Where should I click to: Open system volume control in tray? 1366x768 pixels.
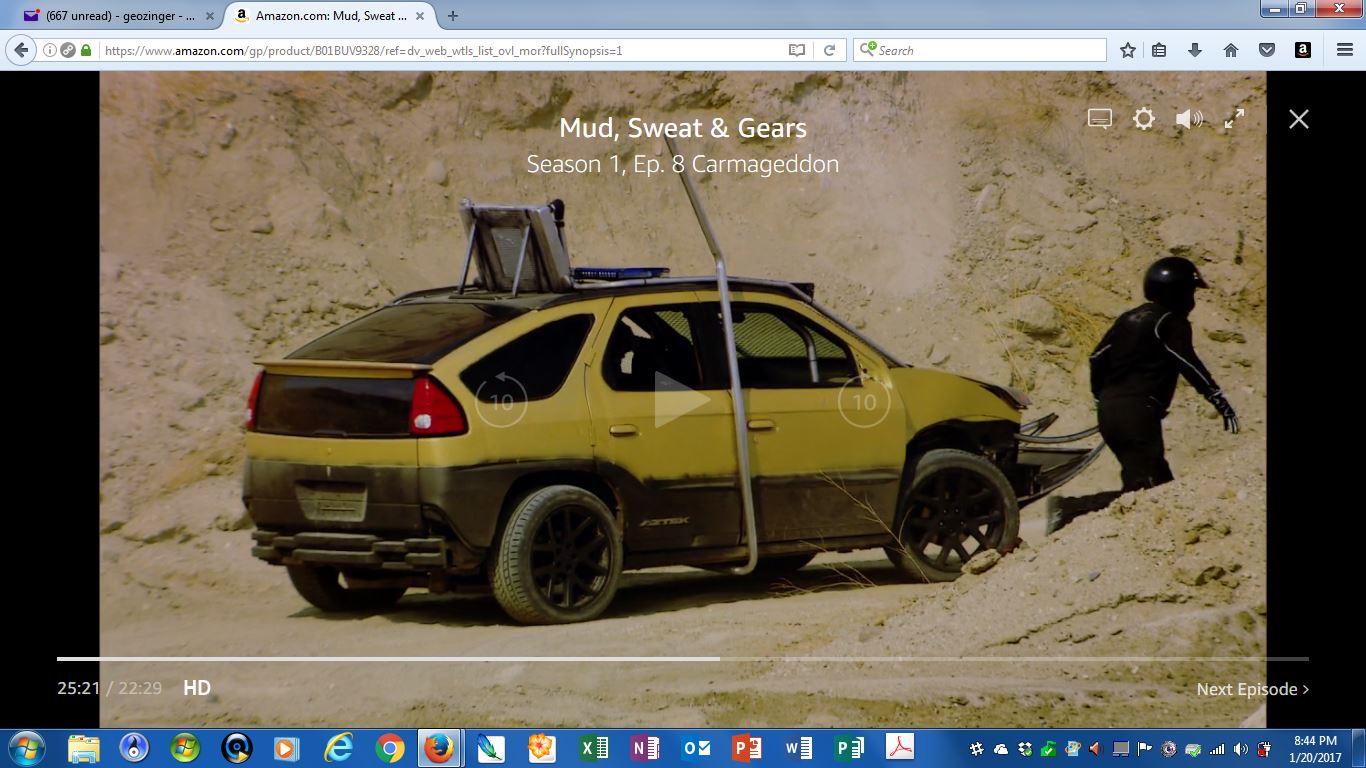click(x=1241, y=748)
